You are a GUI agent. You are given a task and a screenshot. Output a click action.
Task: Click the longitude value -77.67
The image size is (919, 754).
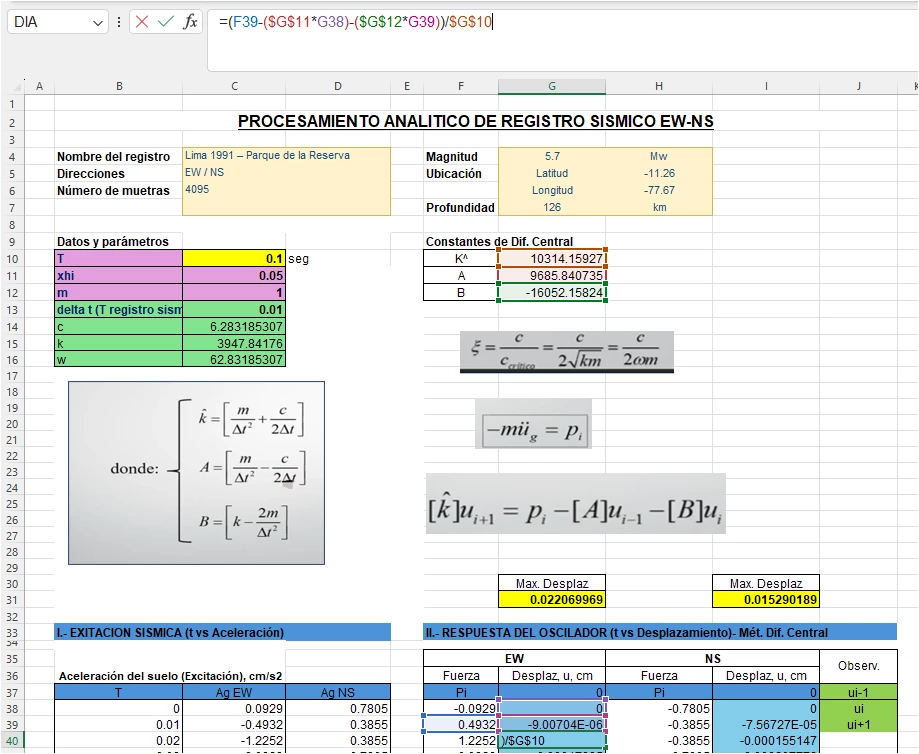coord(659,191)
